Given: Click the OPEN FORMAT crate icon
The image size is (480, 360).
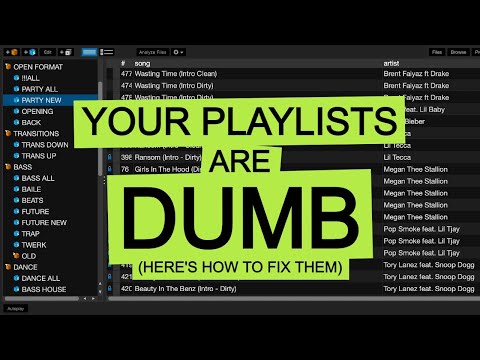Looking at the screenshot, I should pyautogui.click(x=8, y=67).
